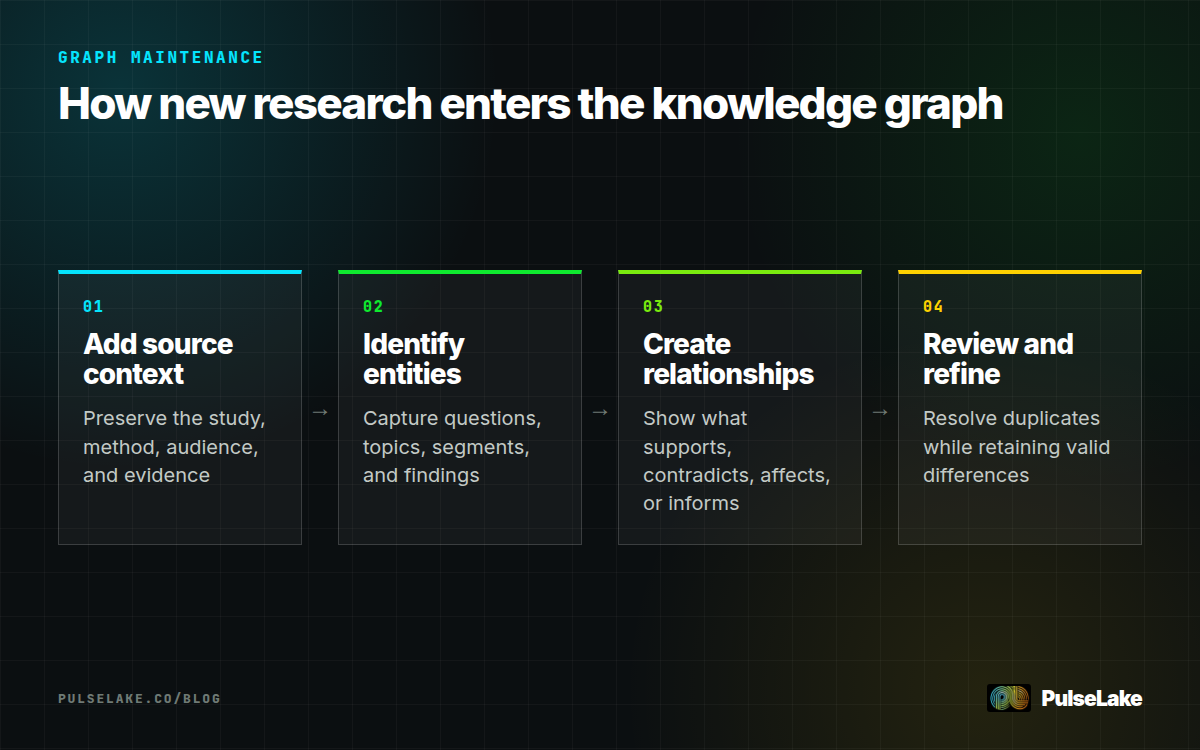Click the headline about the knowledge graph
Image resolution: width=1200 pixels, height=750 pixels.
click(x=530, y=104)
